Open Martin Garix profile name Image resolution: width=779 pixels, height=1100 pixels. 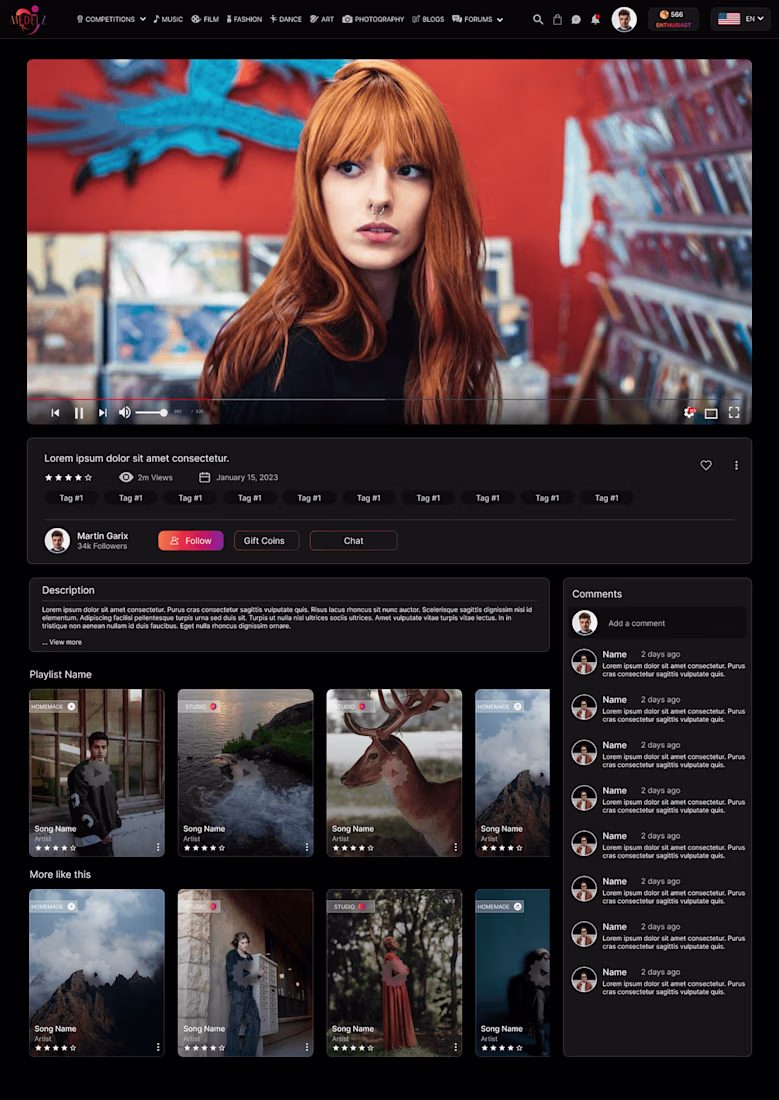click(102, 535)
